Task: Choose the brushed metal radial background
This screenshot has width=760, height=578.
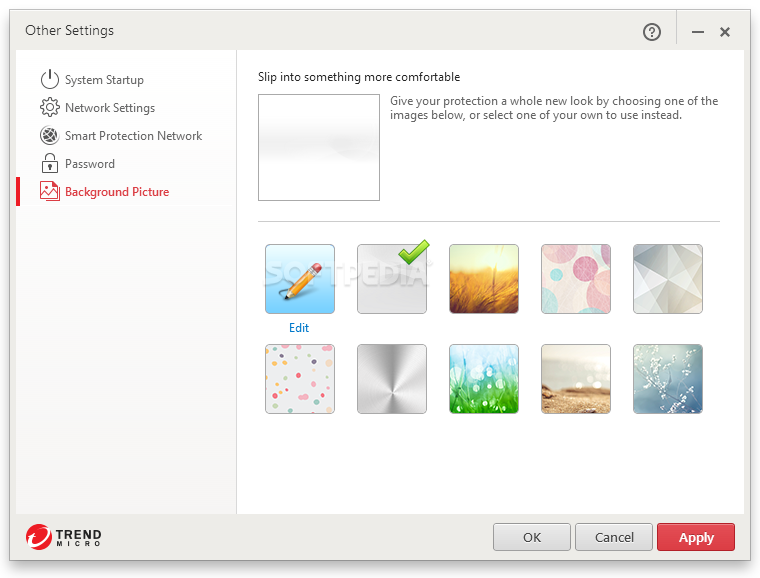Action: click(x=392, y=379)
